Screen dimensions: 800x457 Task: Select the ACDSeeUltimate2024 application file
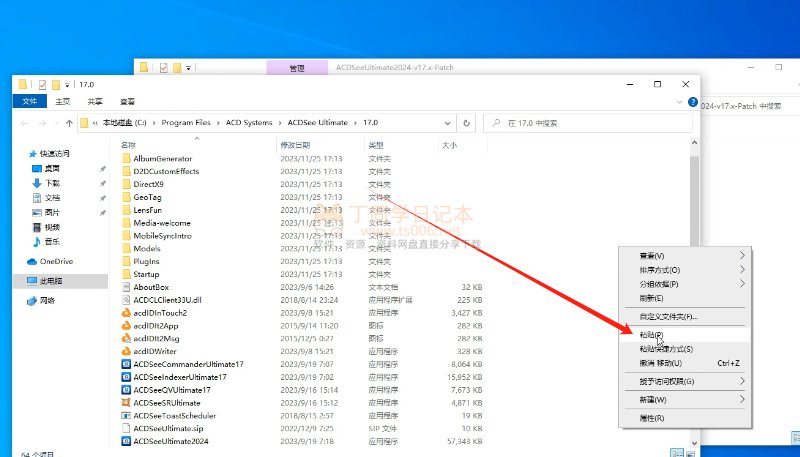170,441
